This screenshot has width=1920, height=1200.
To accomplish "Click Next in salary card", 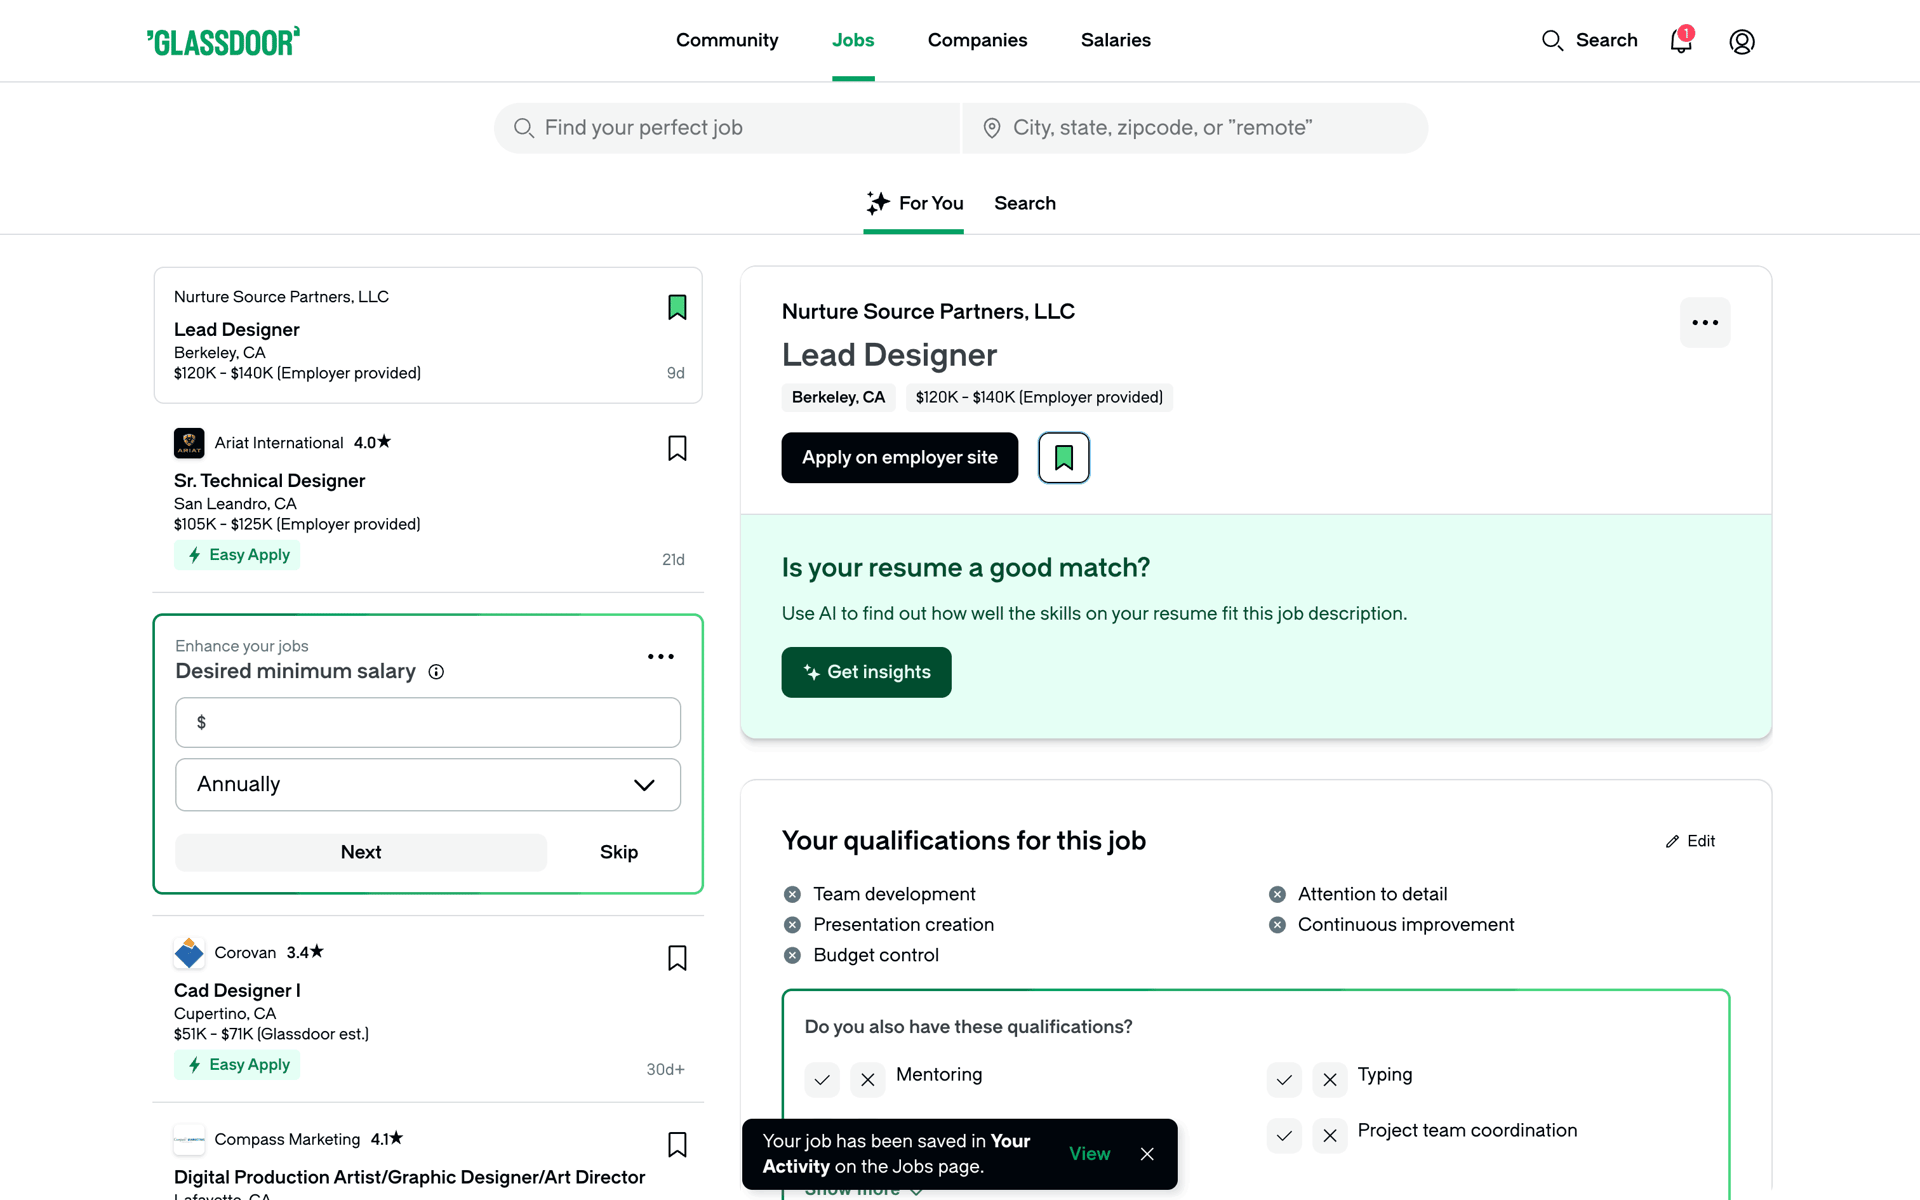I will coord(361,852).
